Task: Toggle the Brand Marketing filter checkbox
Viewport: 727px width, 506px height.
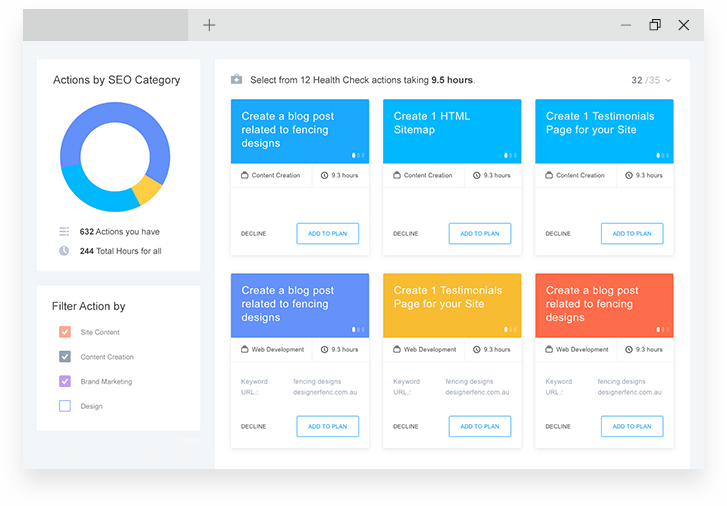Action: [x=65, y=381]
